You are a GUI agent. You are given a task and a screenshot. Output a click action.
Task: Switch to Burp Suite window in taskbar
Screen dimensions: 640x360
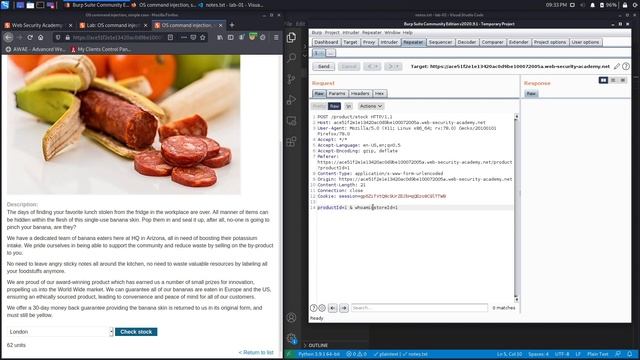(x=97, y=5)
